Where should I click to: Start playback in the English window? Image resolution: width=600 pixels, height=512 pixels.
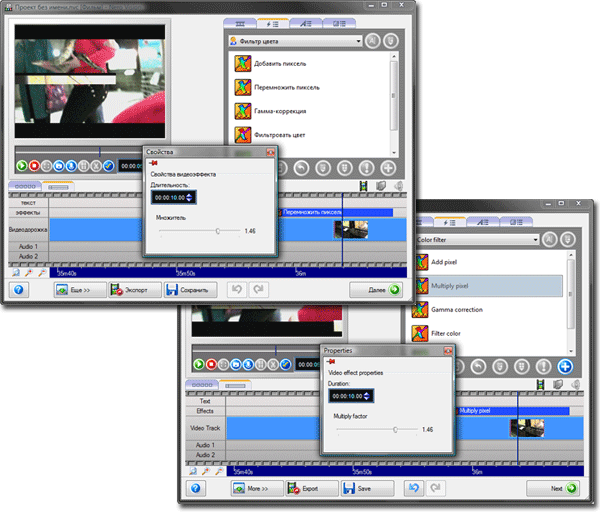(199, 364)
